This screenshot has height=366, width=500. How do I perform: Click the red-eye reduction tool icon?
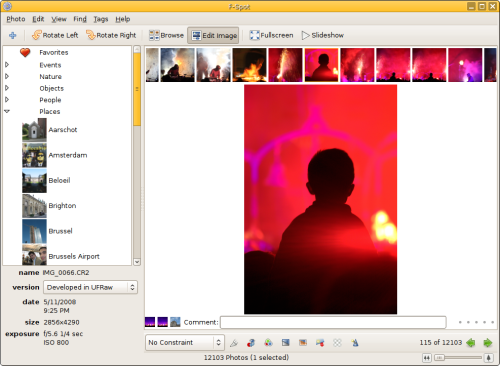251,343
